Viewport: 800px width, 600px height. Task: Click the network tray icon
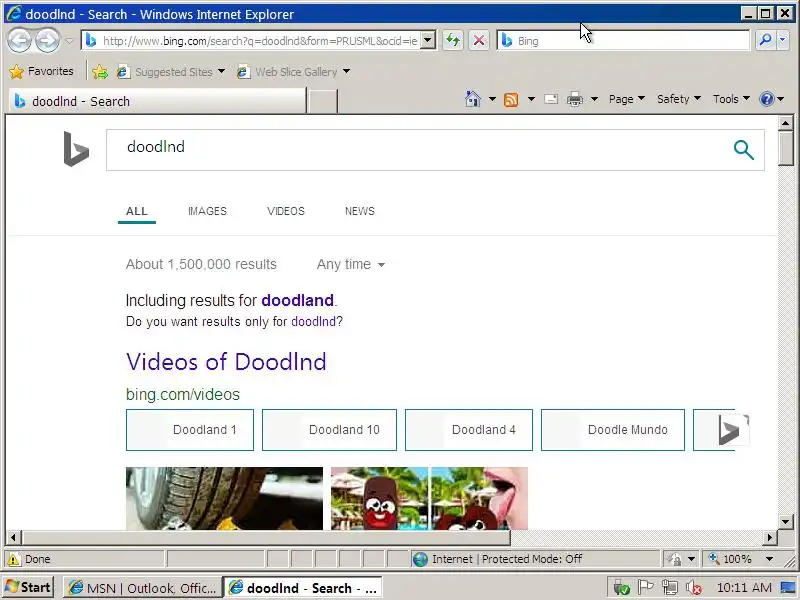click(x=670, y=588)
